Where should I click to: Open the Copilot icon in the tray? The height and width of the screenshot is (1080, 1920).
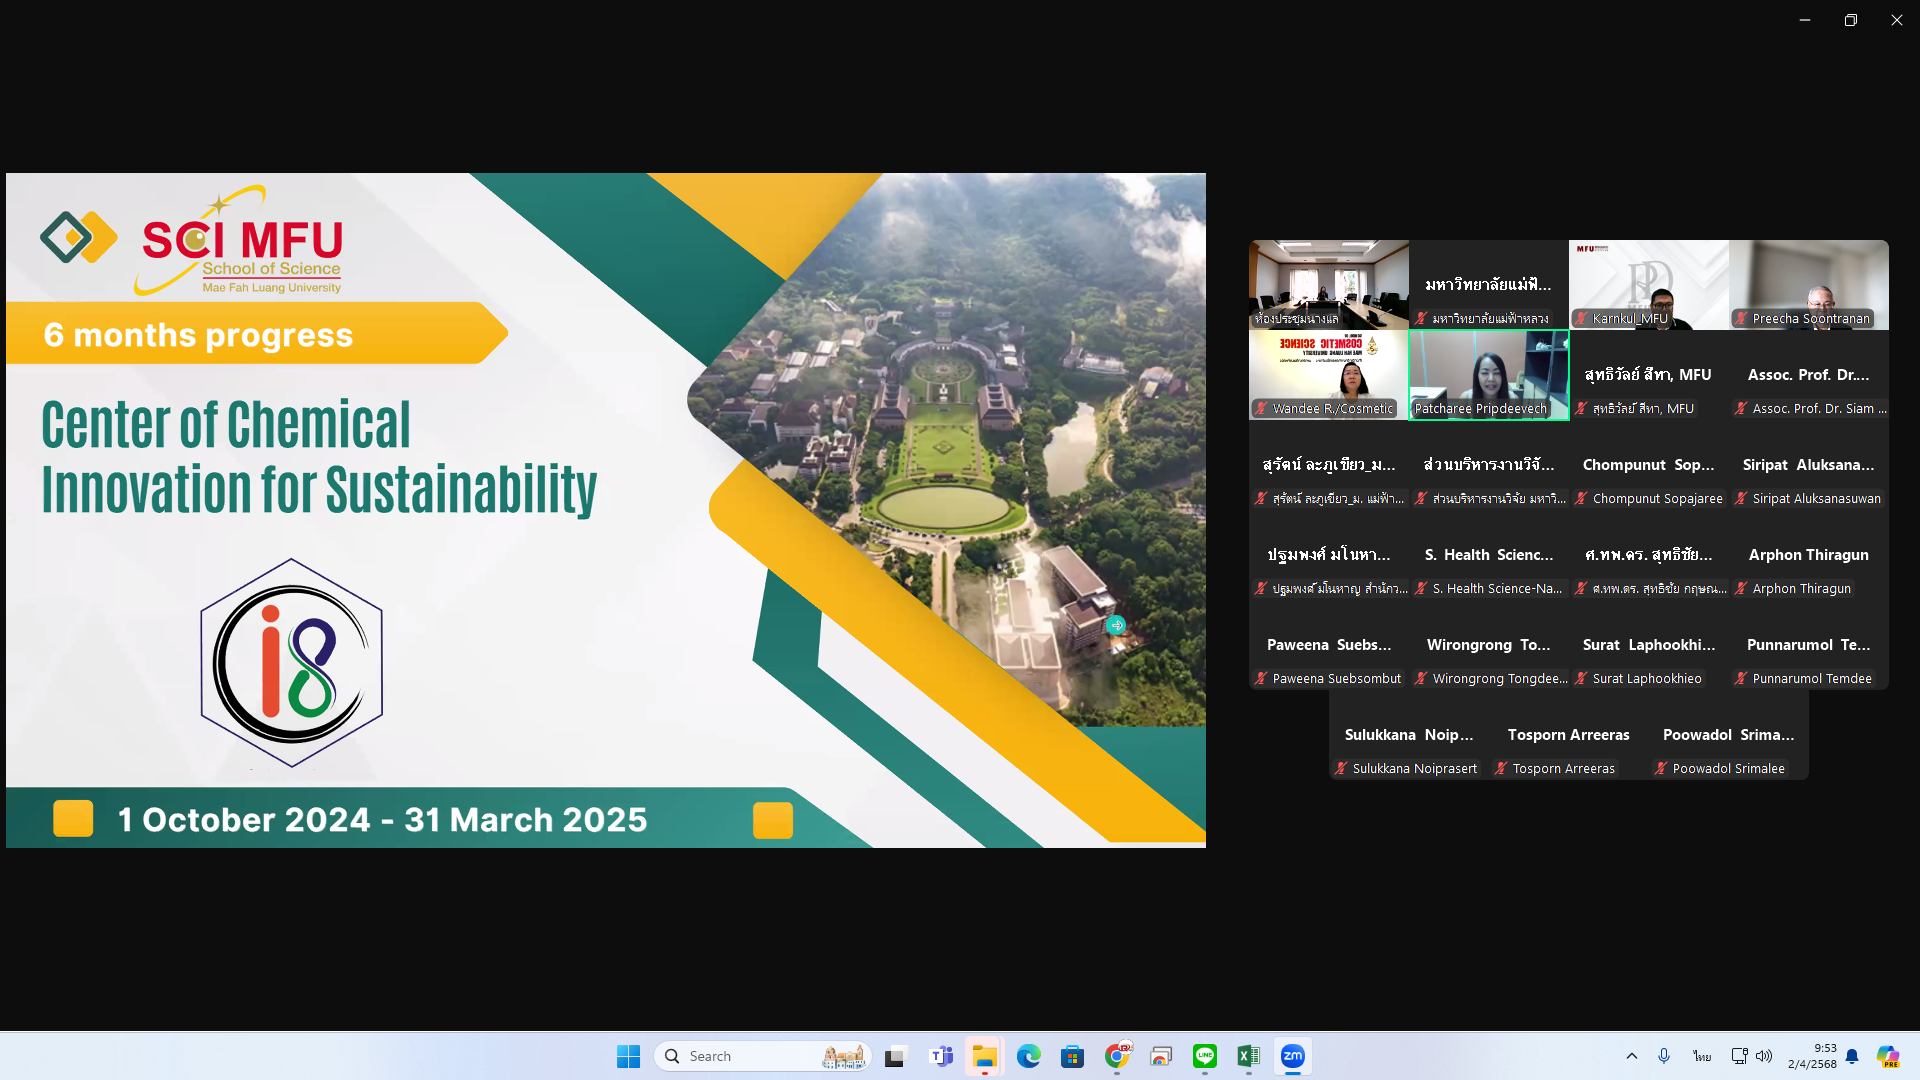(1888, 1056)
